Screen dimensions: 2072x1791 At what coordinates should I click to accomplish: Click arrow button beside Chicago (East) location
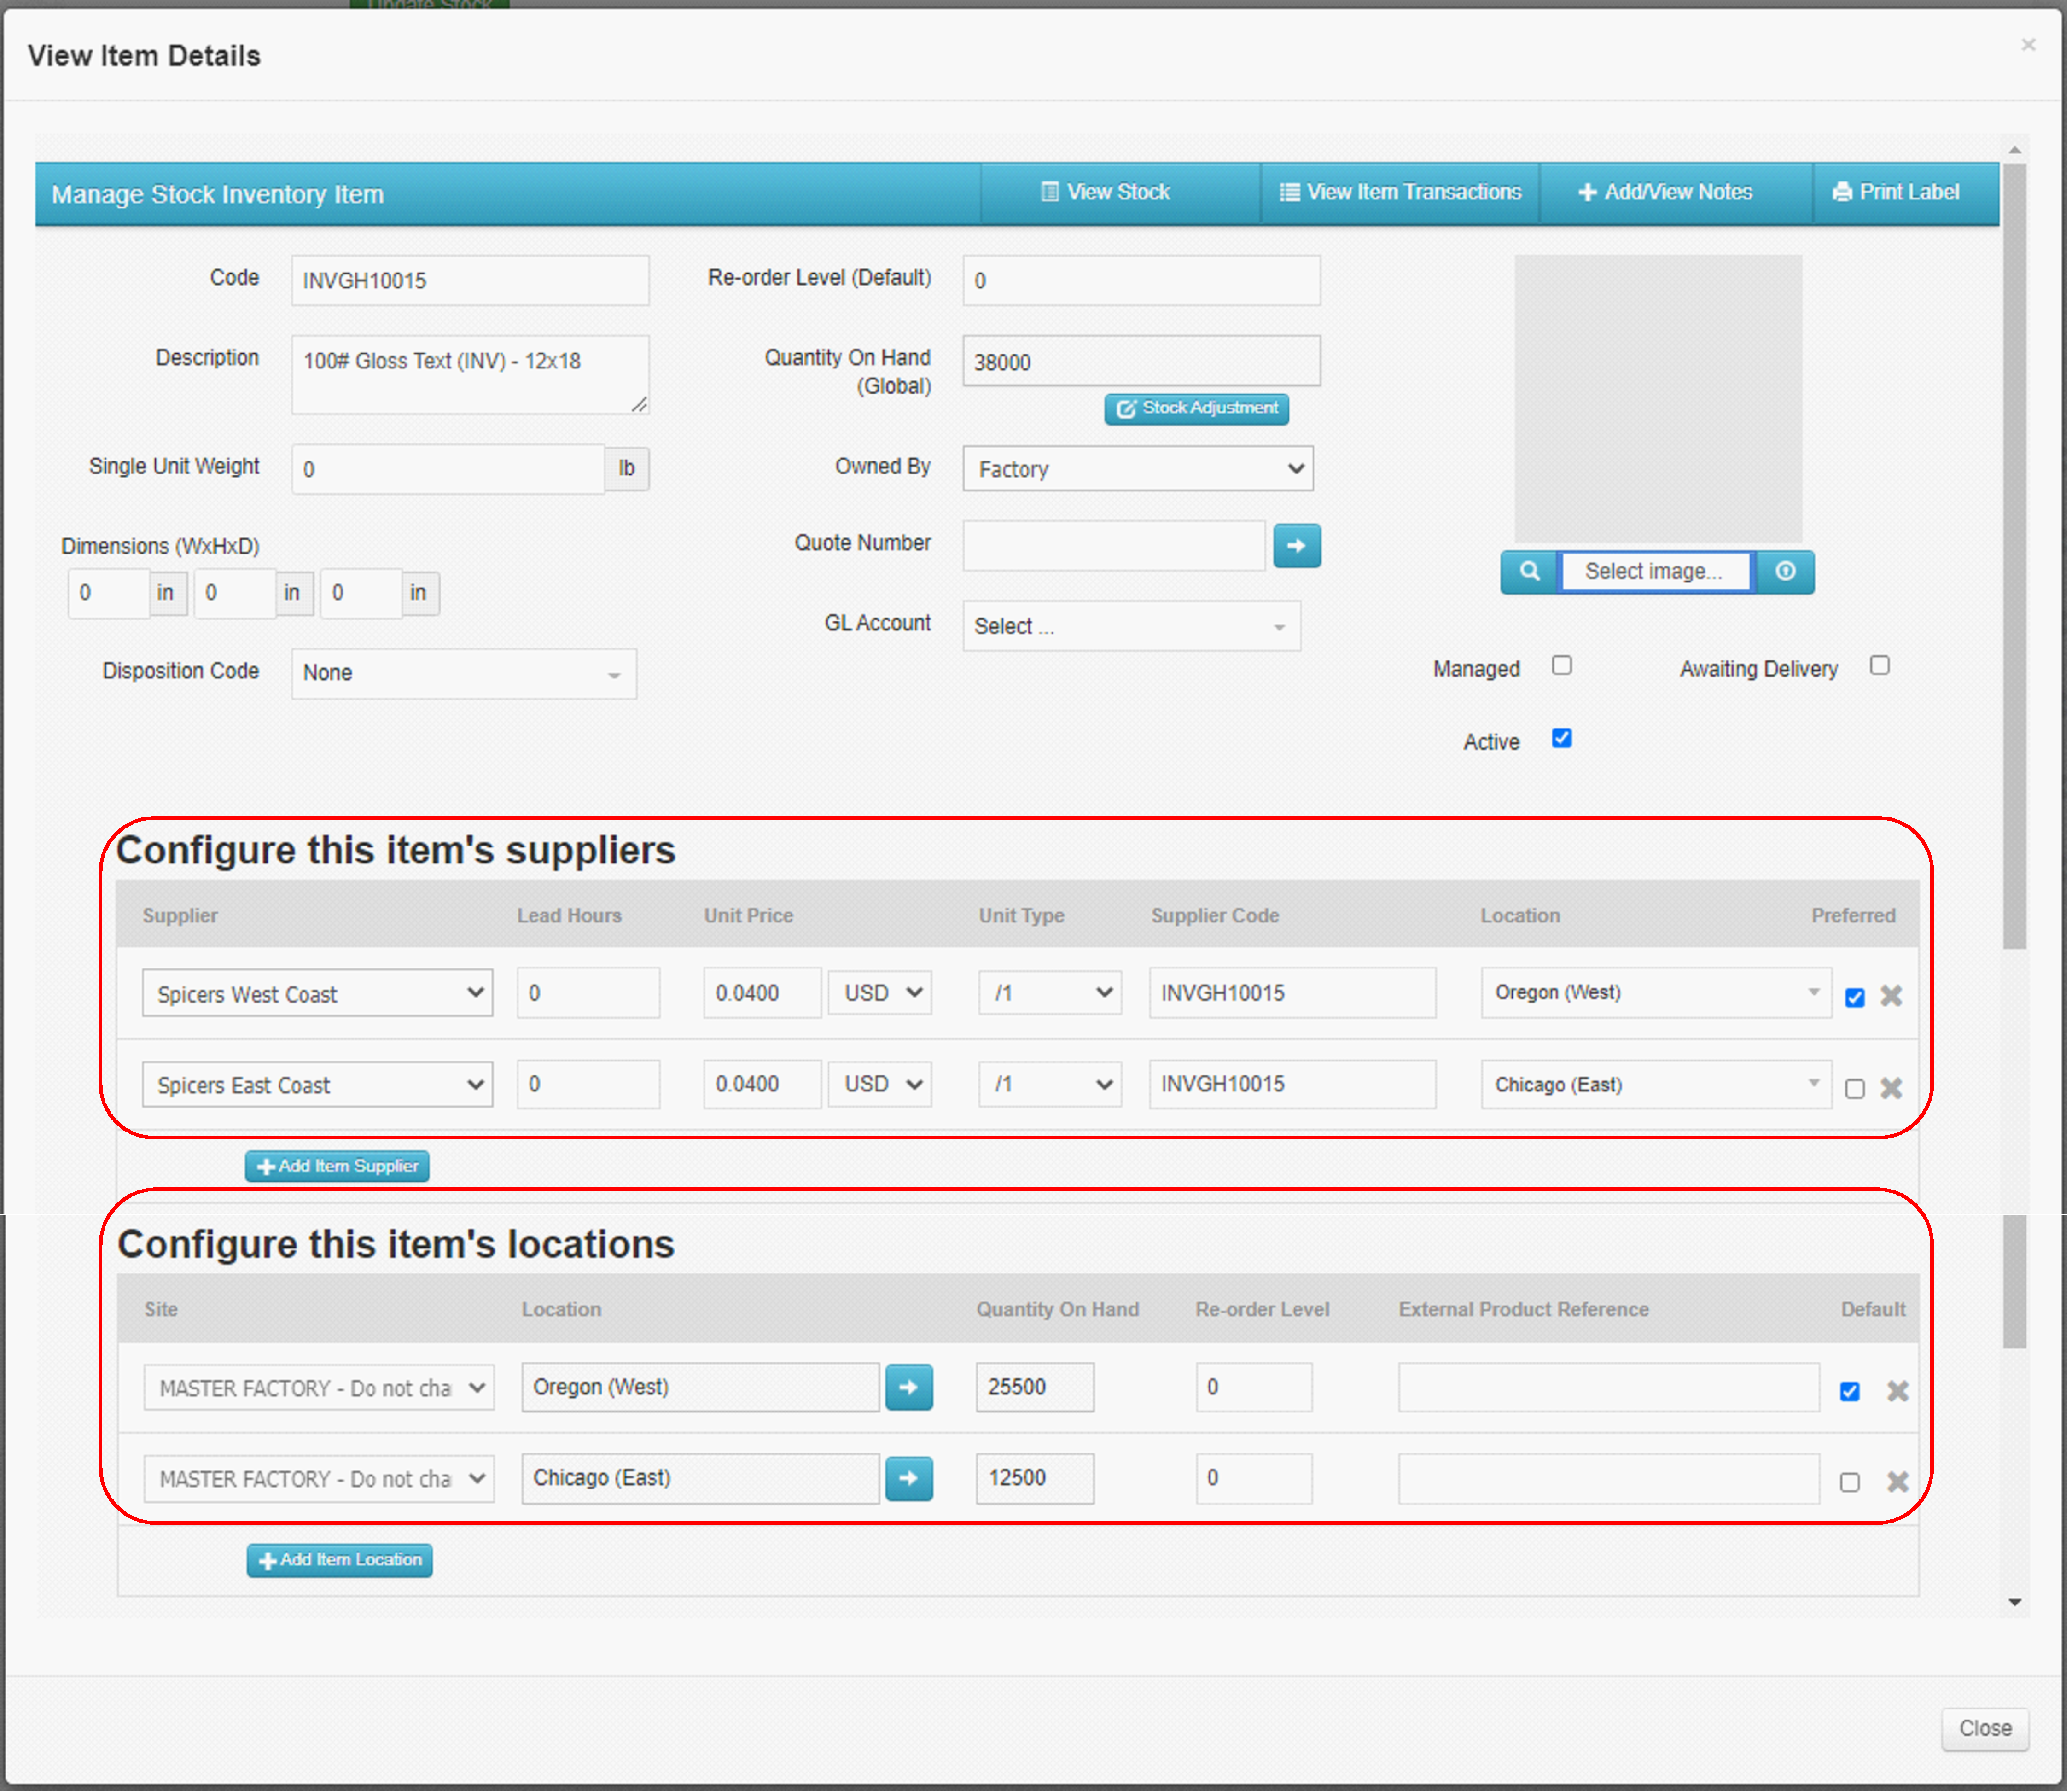[x=909, y=1479]
